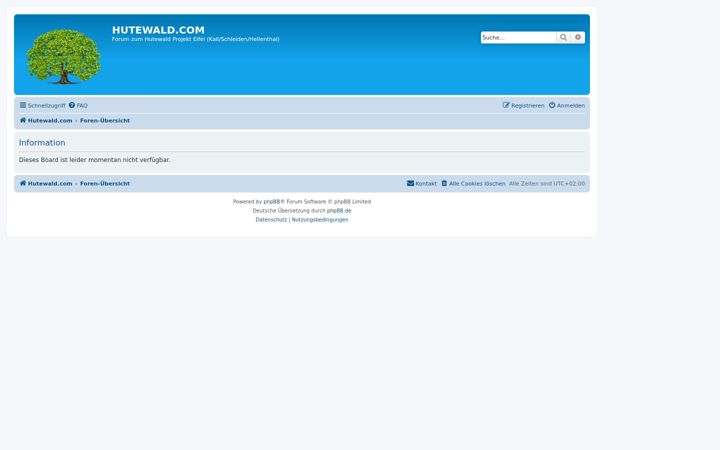The image size is (720, 450).
Task: Click the home icon in the top breadcrumb
Action: (23, 120)
